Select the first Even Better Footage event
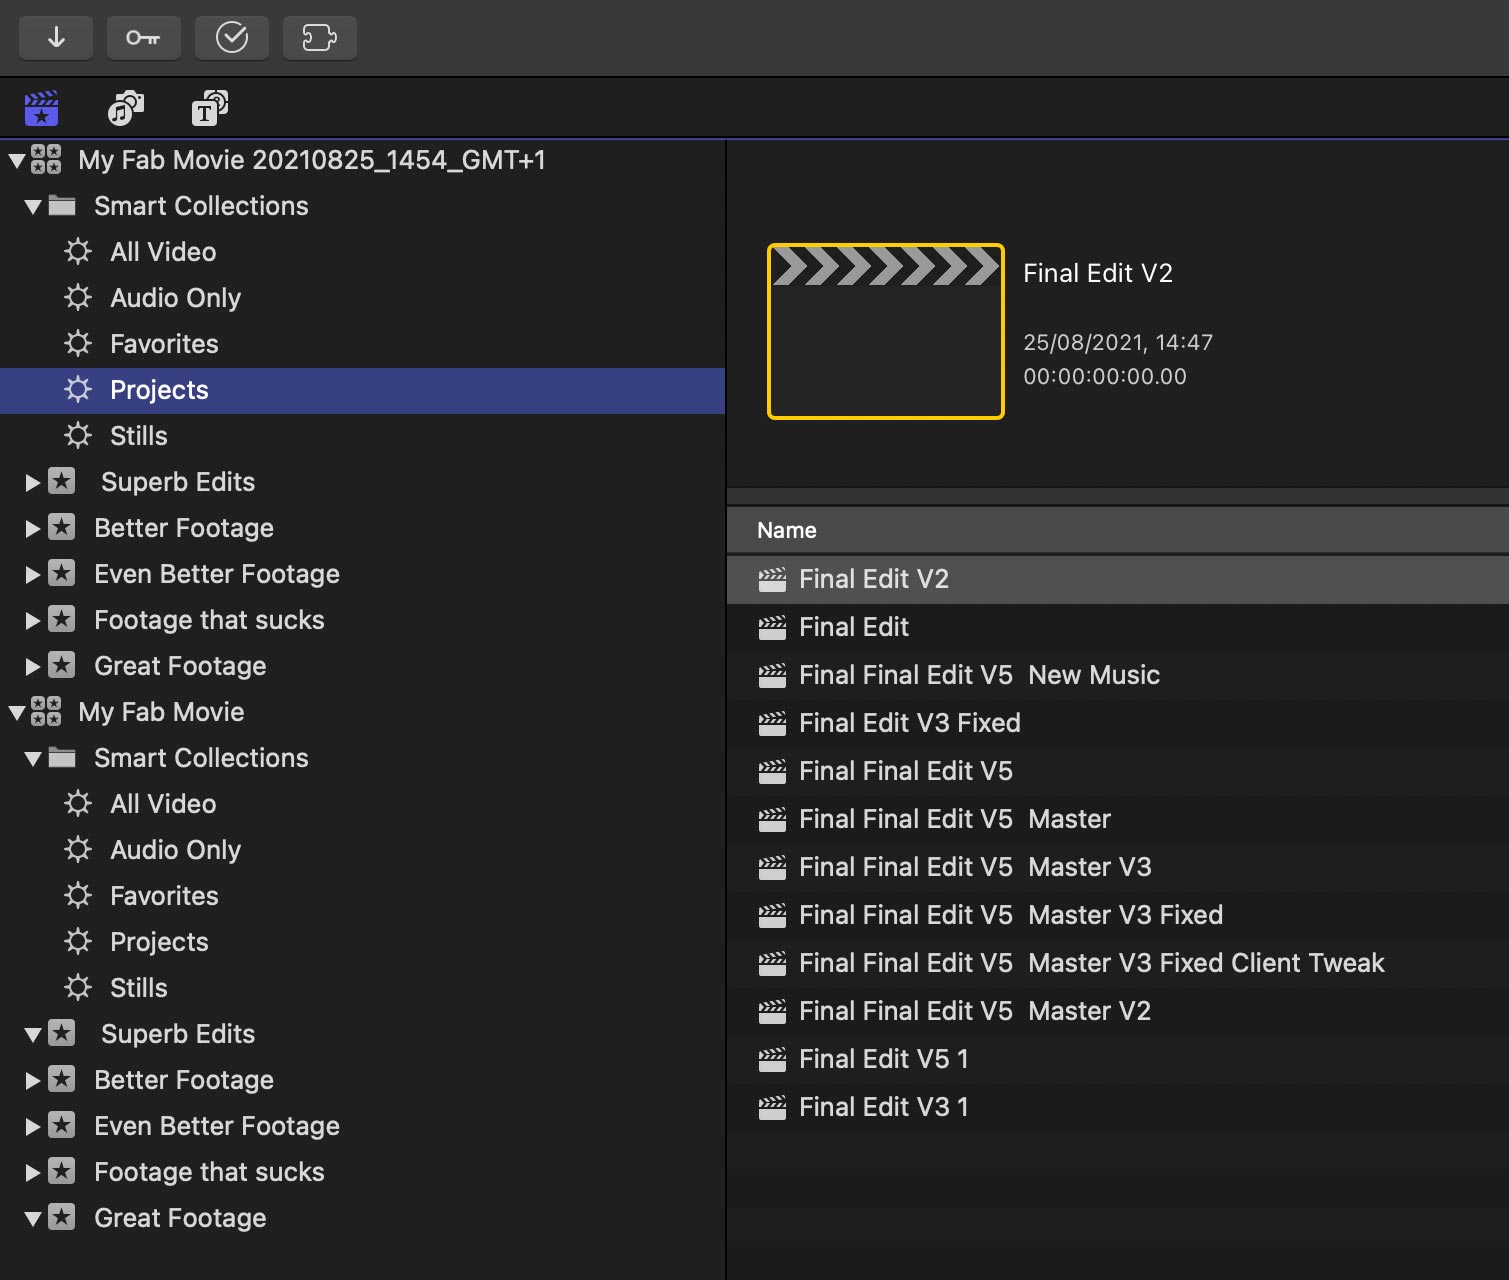This screenshot has width=1509, height=1280. (362, 574)
